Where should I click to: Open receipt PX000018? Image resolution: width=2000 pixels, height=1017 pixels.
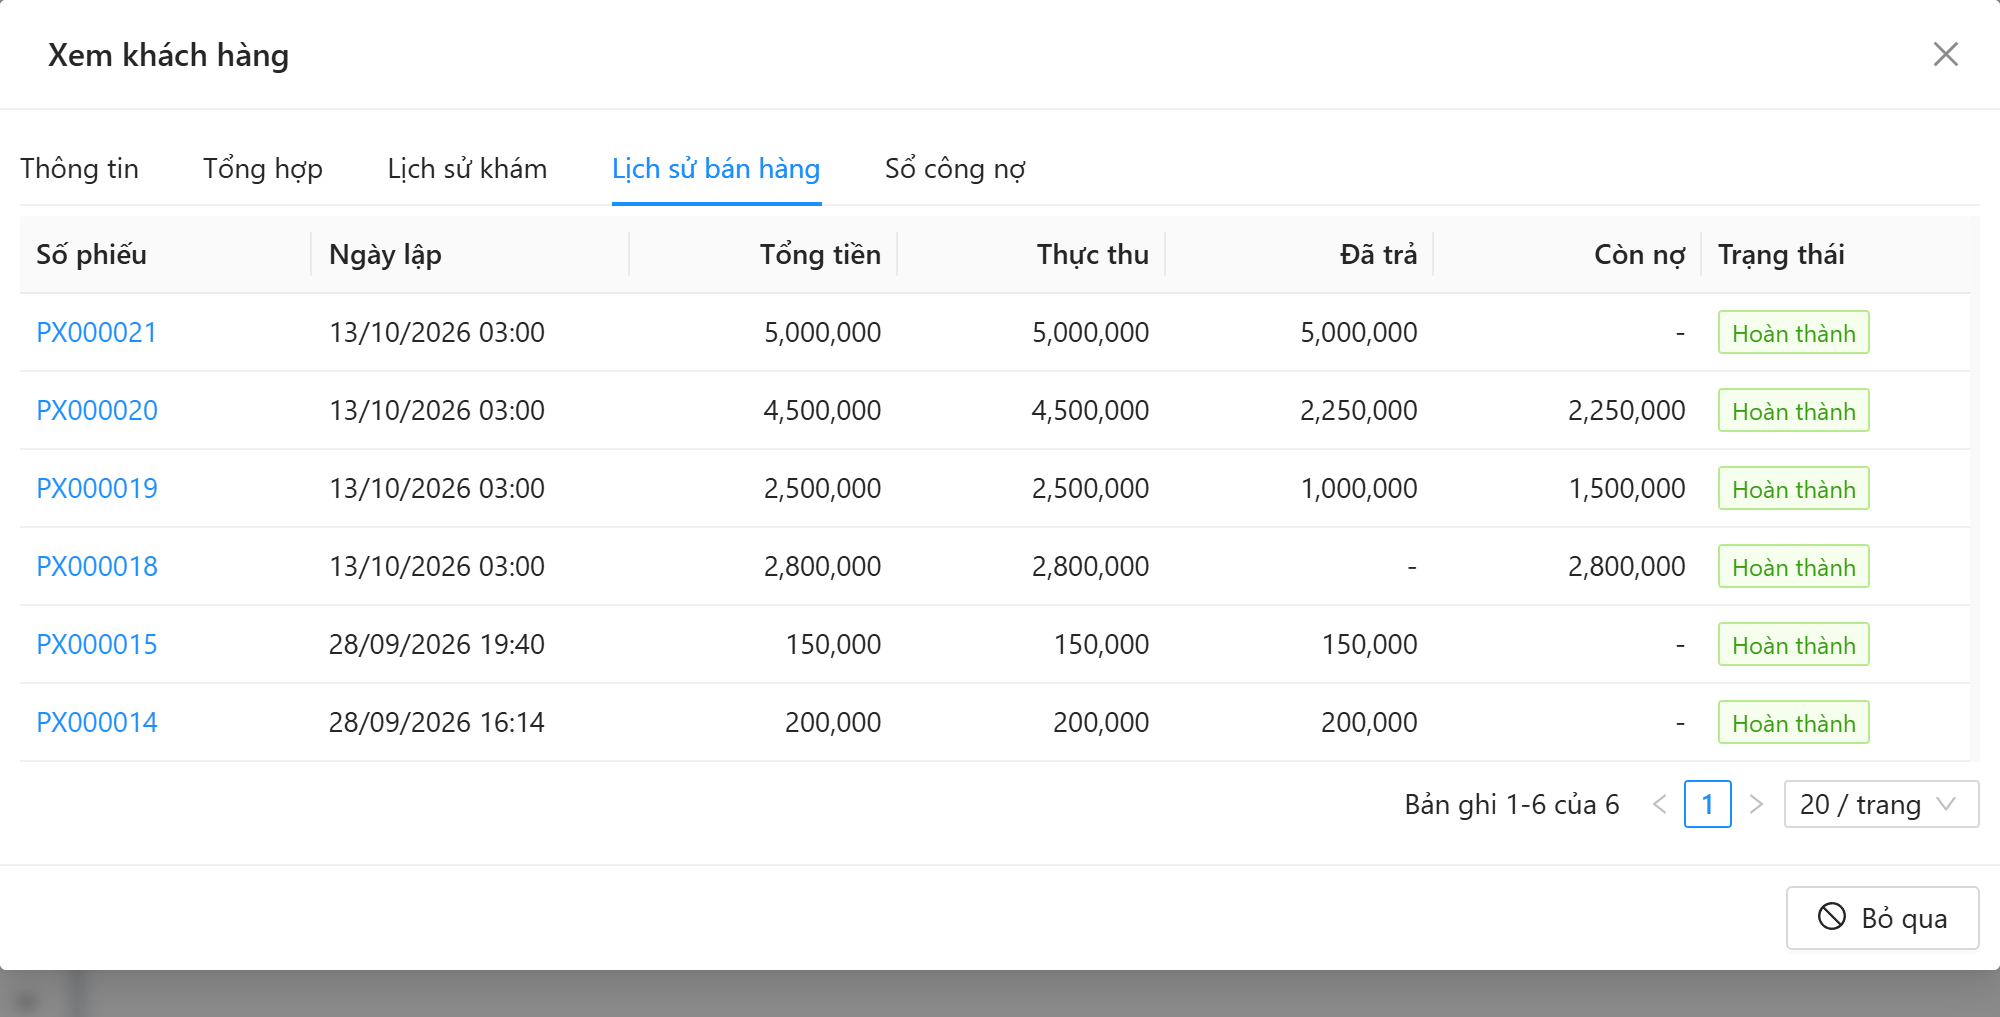(97, 566)
